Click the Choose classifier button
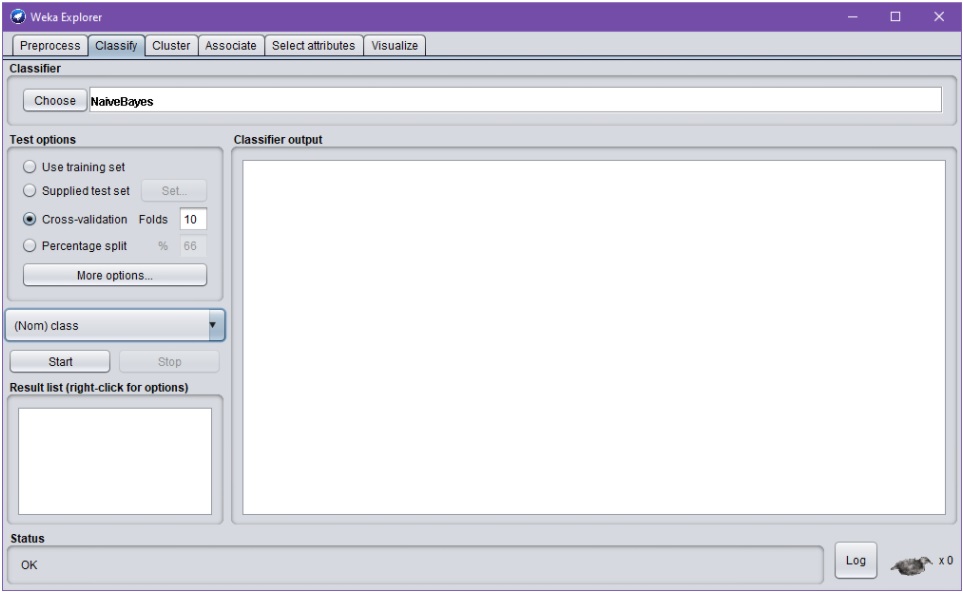Image resolution: width=963 pixels, height=592 pixels. coord(55,100)
